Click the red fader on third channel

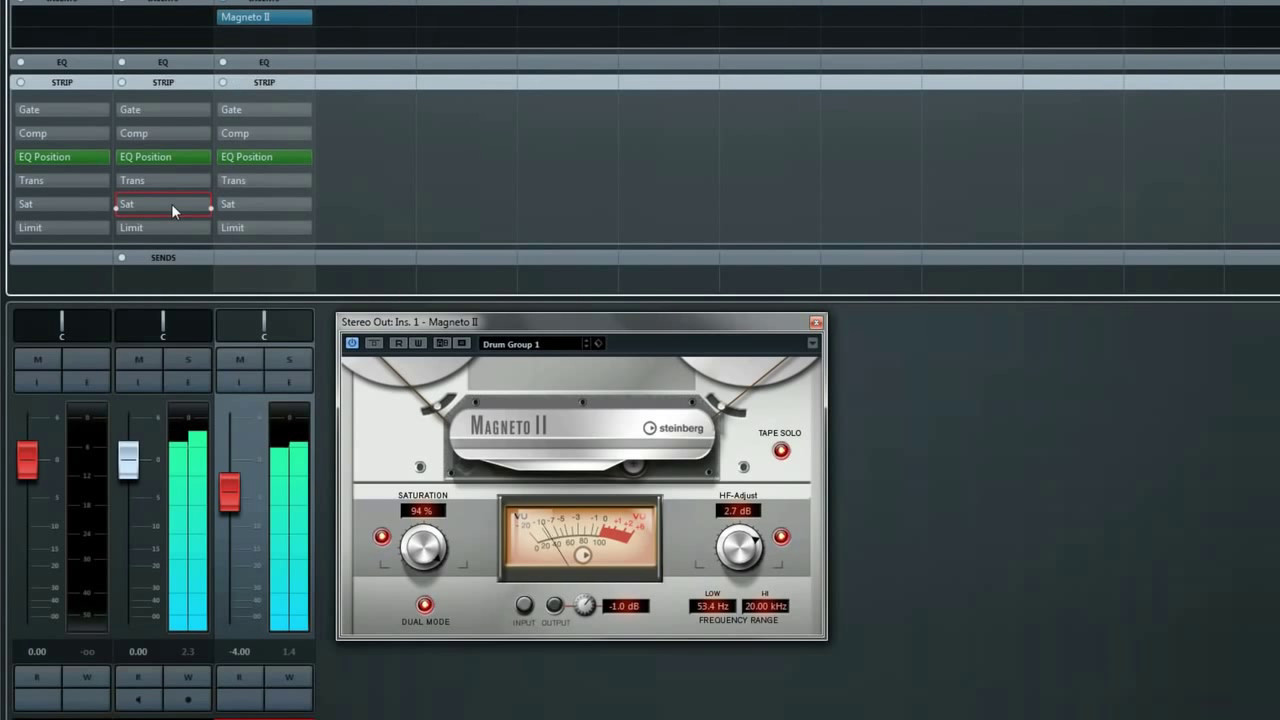point(230,492)
